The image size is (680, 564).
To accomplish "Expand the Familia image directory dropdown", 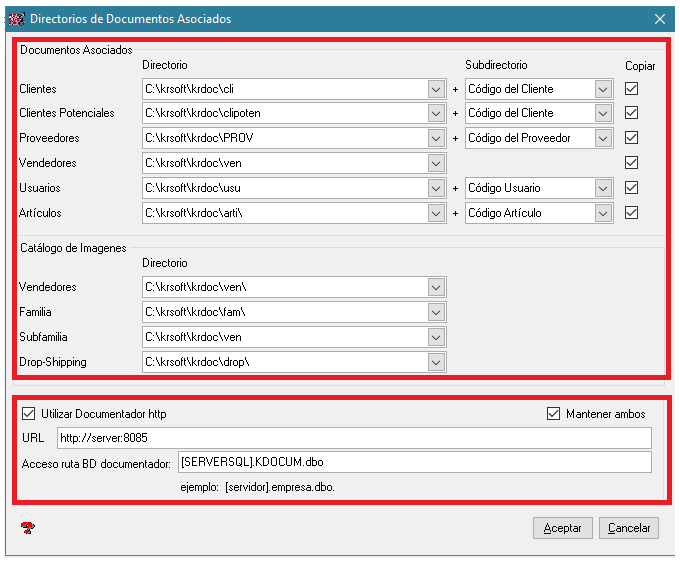I will pyautogui.click(x=435, y=312).
